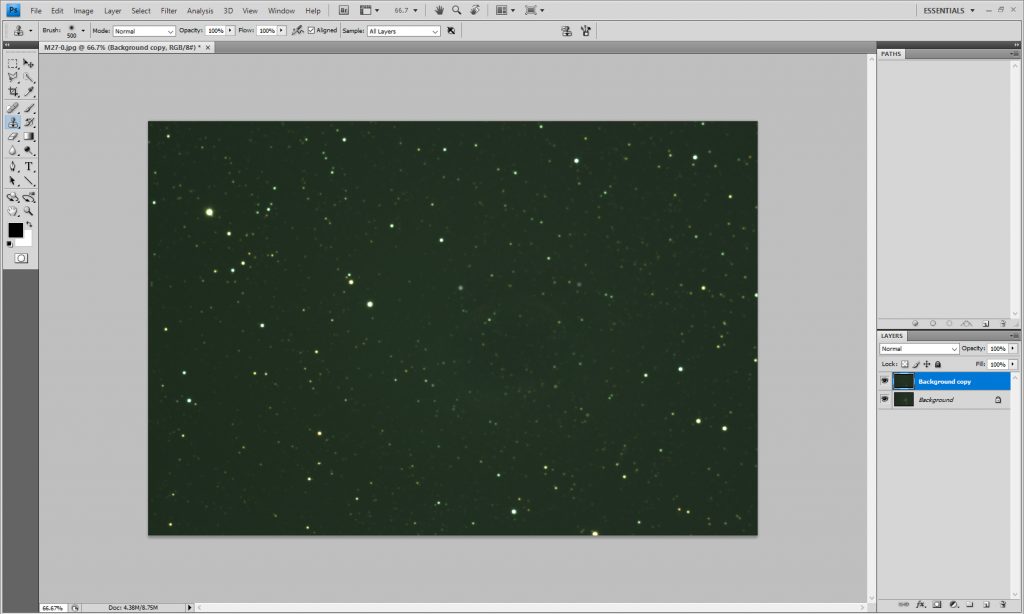Select the Move tool
This screenshot has height=614, width=1024.
[x=29, y=63]
